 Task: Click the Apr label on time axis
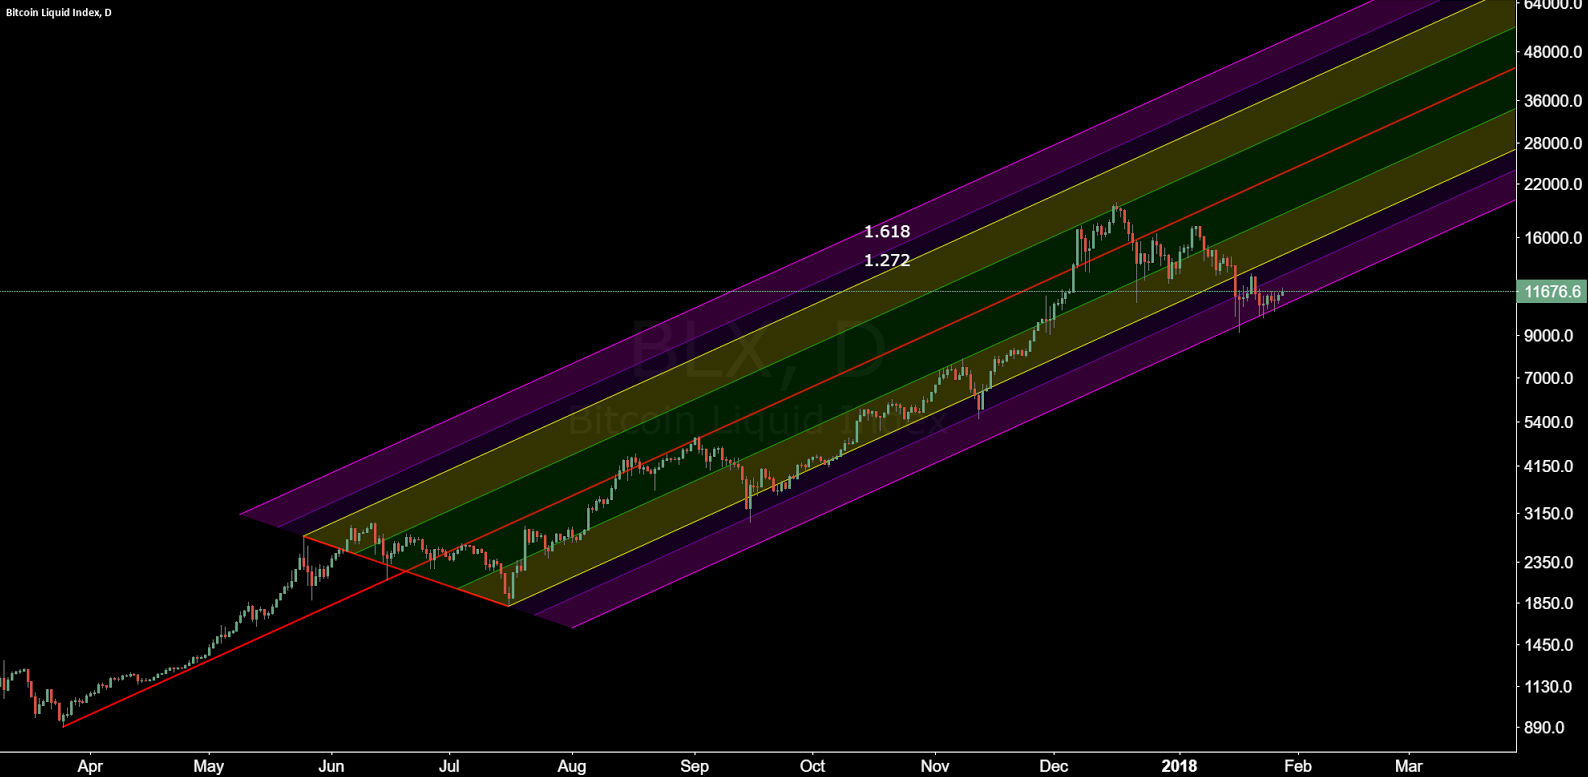(90, 767)
